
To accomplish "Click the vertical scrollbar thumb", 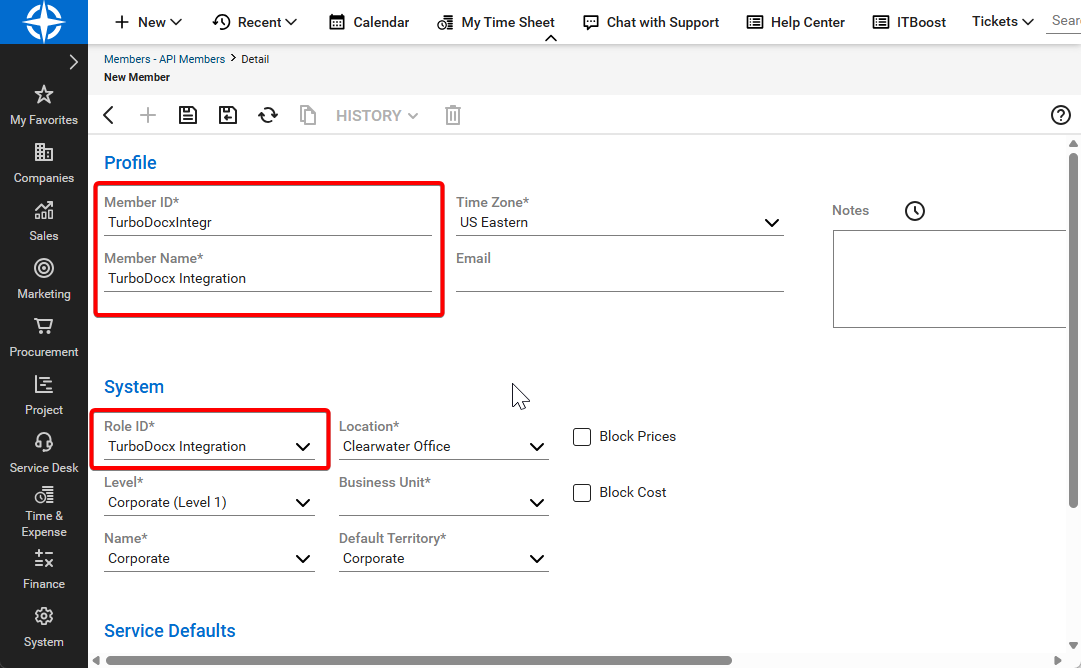I will [x=1073, y=331].
